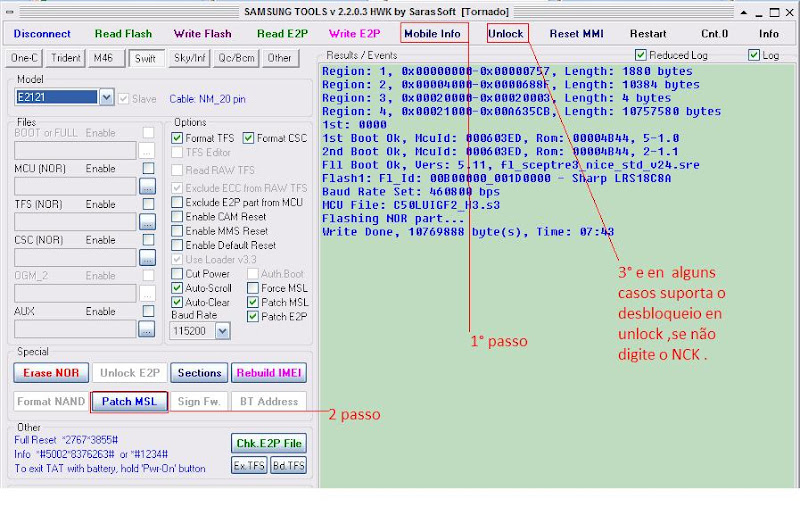Switch to the Trident tab
Screen dimensions: 800x507
click(65, 58)
